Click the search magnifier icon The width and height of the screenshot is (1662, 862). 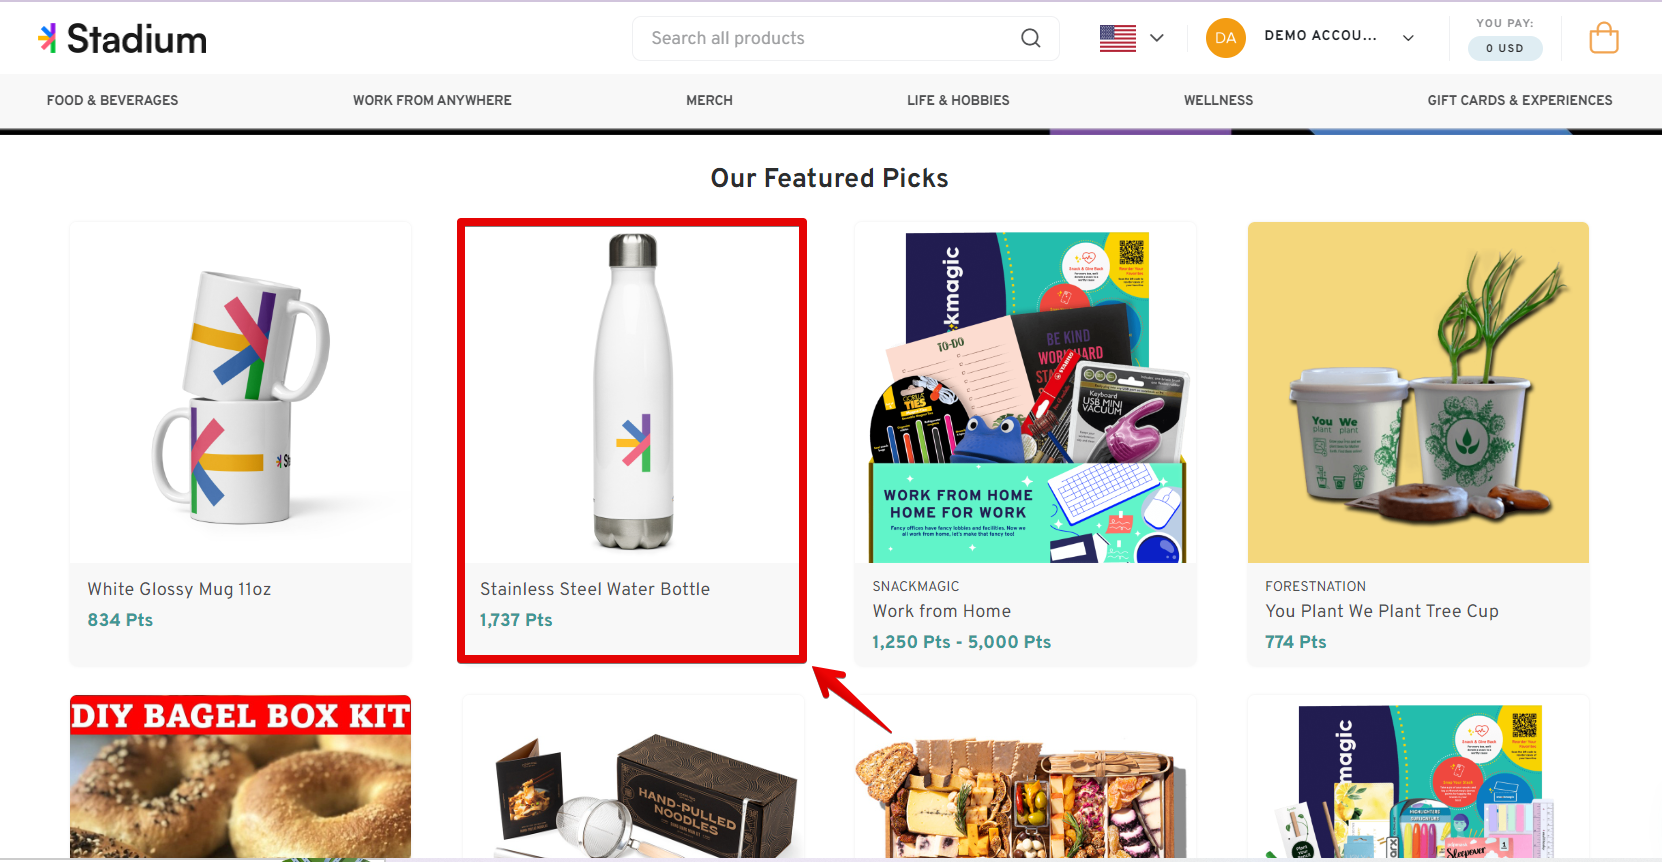point(1030,38)
